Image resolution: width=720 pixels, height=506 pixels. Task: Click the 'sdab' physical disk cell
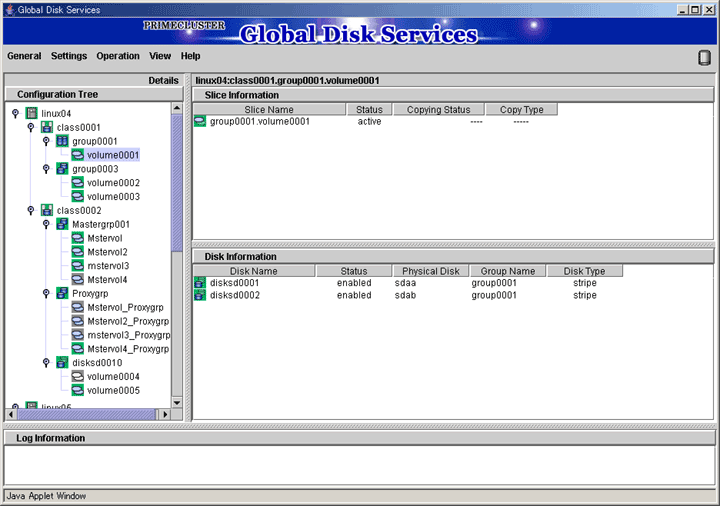coord(405,295)
